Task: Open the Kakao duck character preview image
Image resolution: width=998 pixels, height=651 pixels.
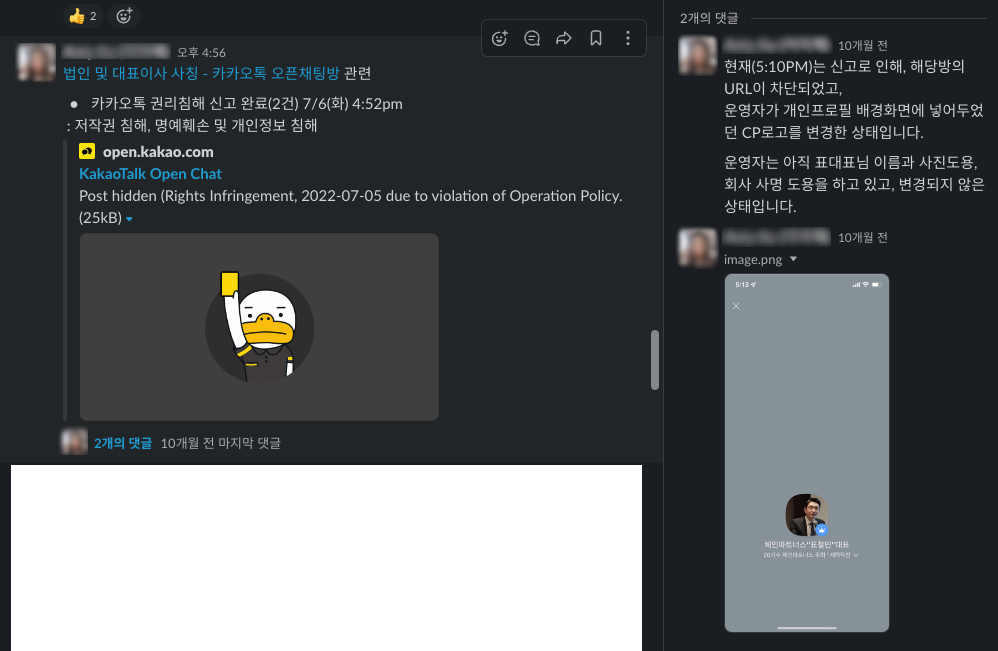Action: click(x=259, y=327)
